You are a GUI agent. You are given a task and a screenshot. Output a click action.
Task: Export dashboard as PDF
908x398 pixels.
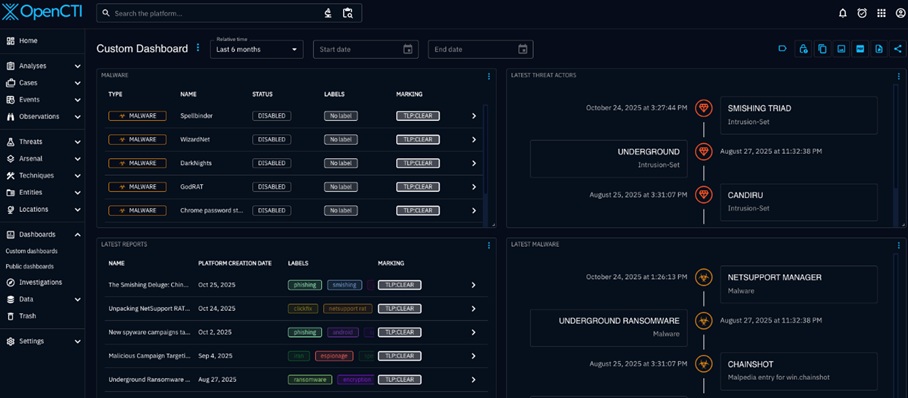pos(860,49)
